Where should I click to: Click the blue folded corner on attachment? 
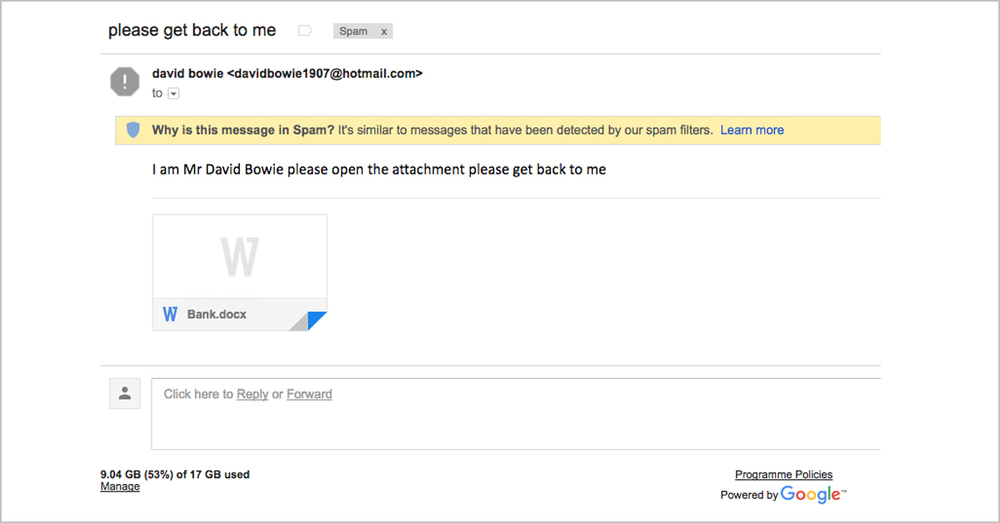tap(316, 320)
